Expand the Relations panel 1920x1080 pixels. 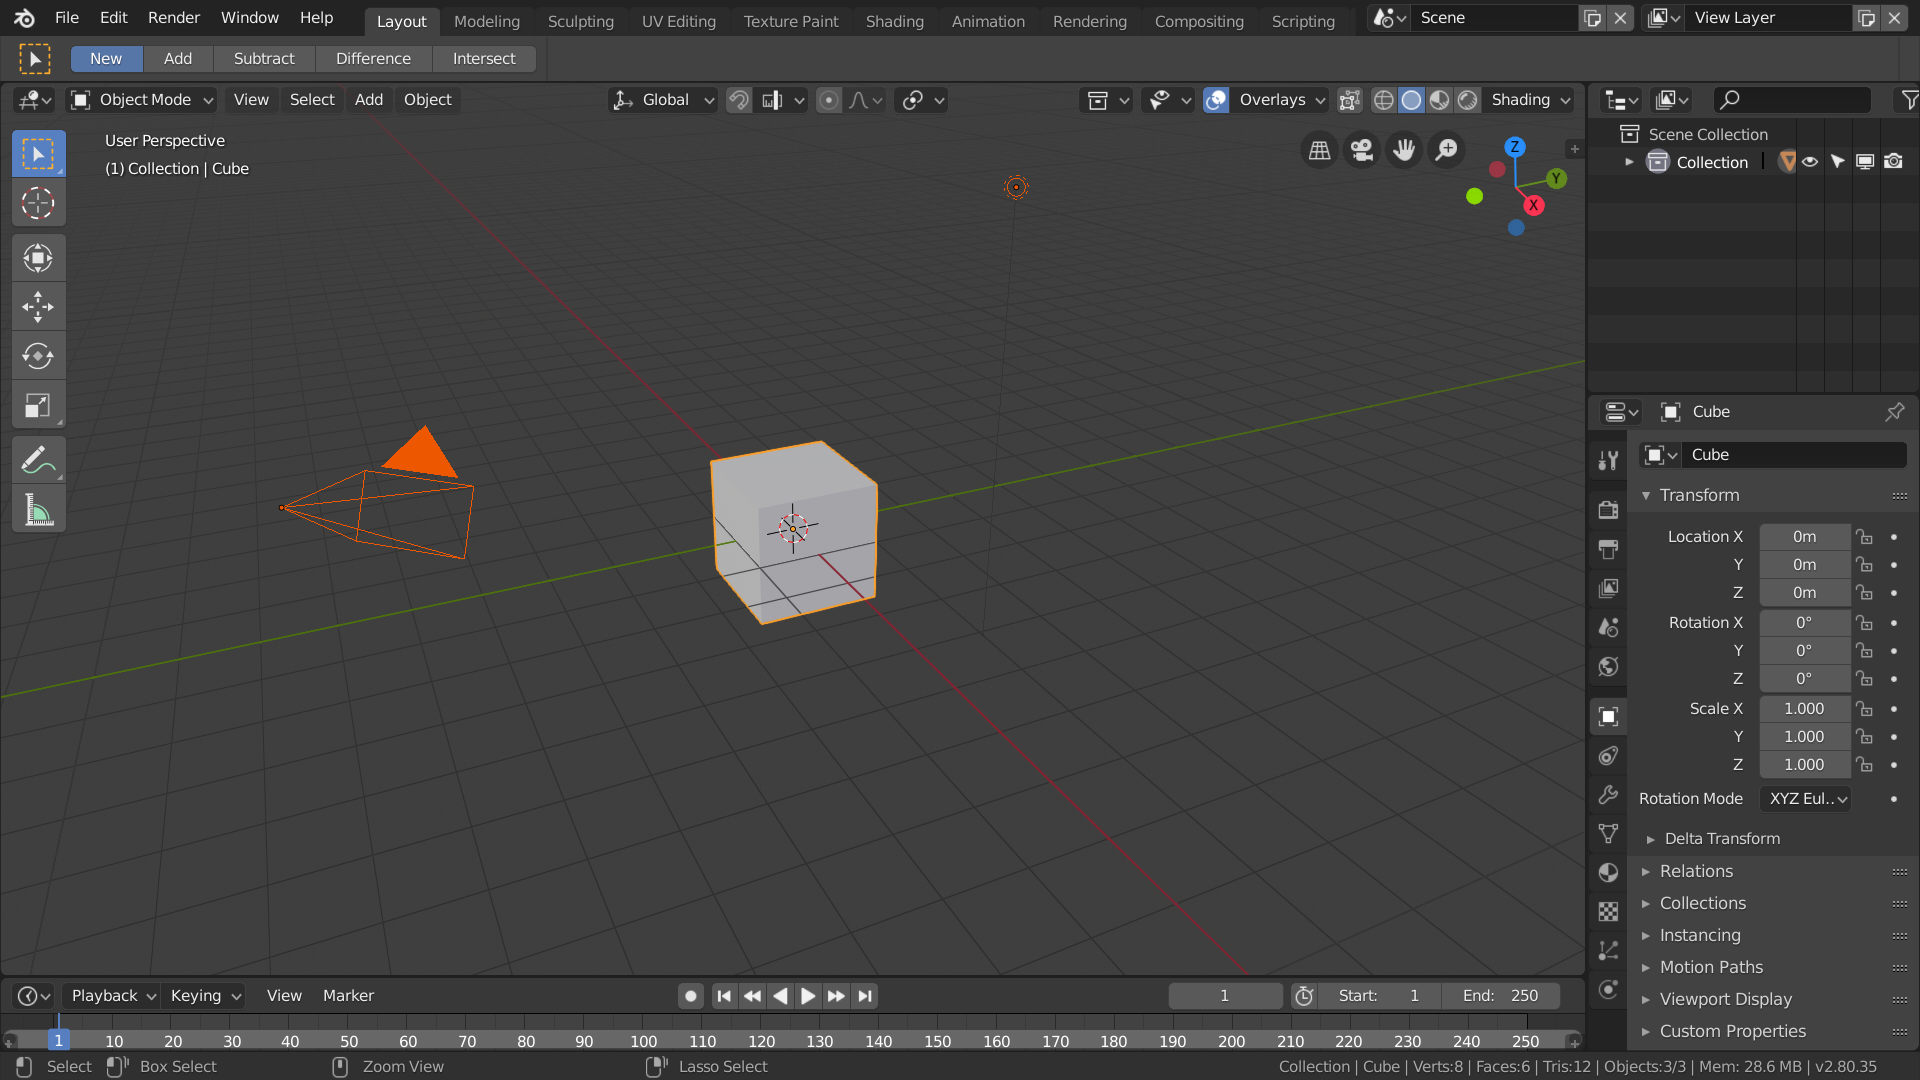click(x=1696, y=872)
